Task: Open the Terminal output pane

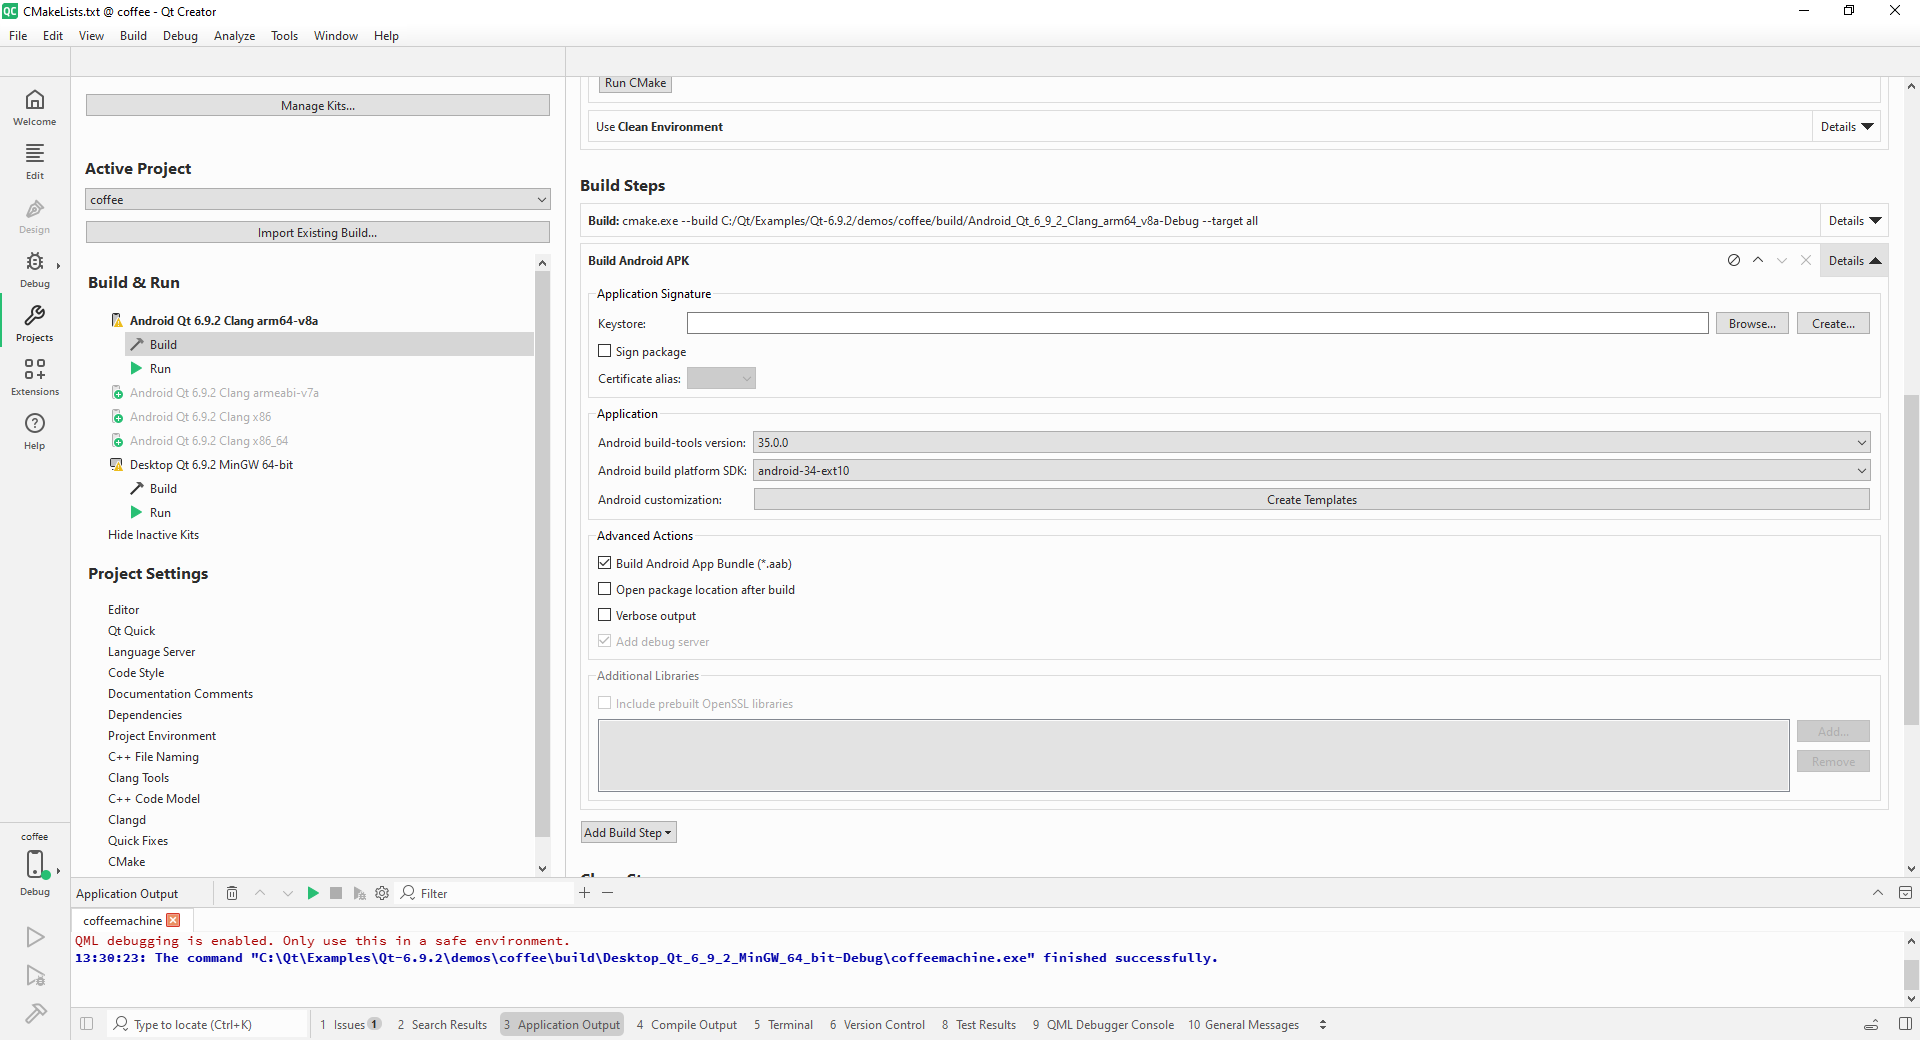Action: tap(783, 1024)
